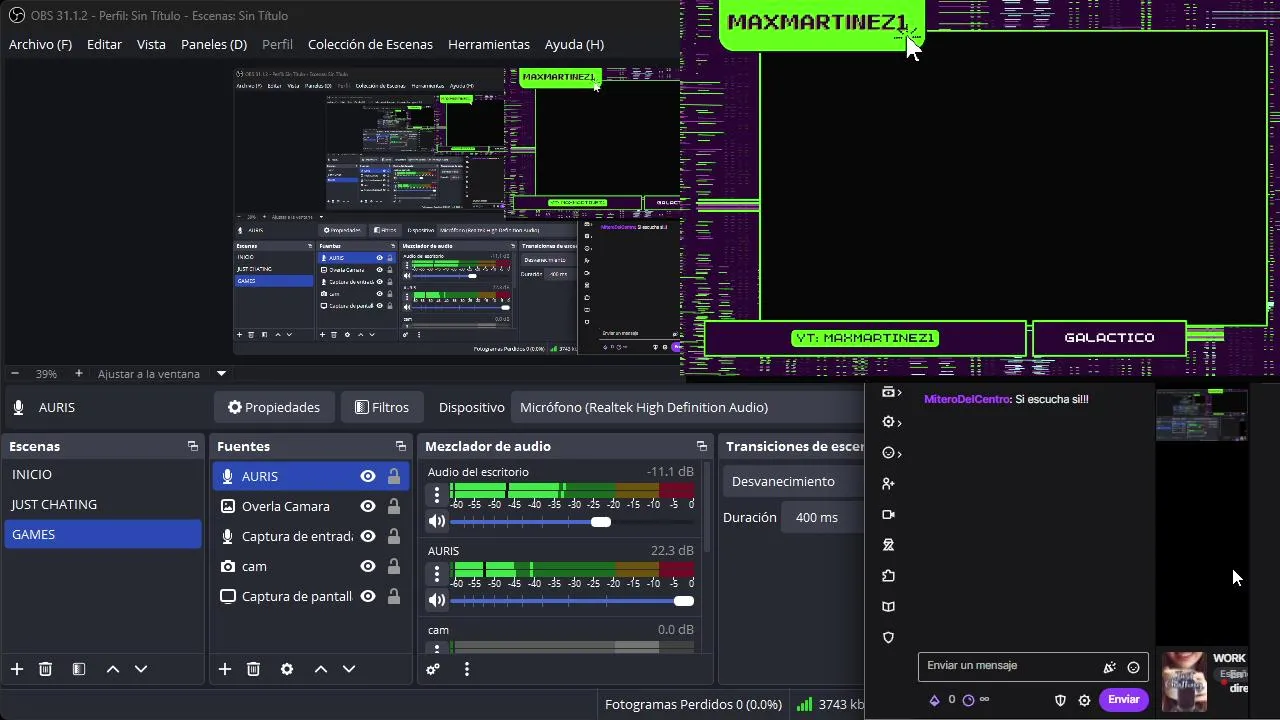The height and width of the screenshot is (720, 1280).
Task: Click the camera icon in chat sidebar
Action: coord(888,515)
